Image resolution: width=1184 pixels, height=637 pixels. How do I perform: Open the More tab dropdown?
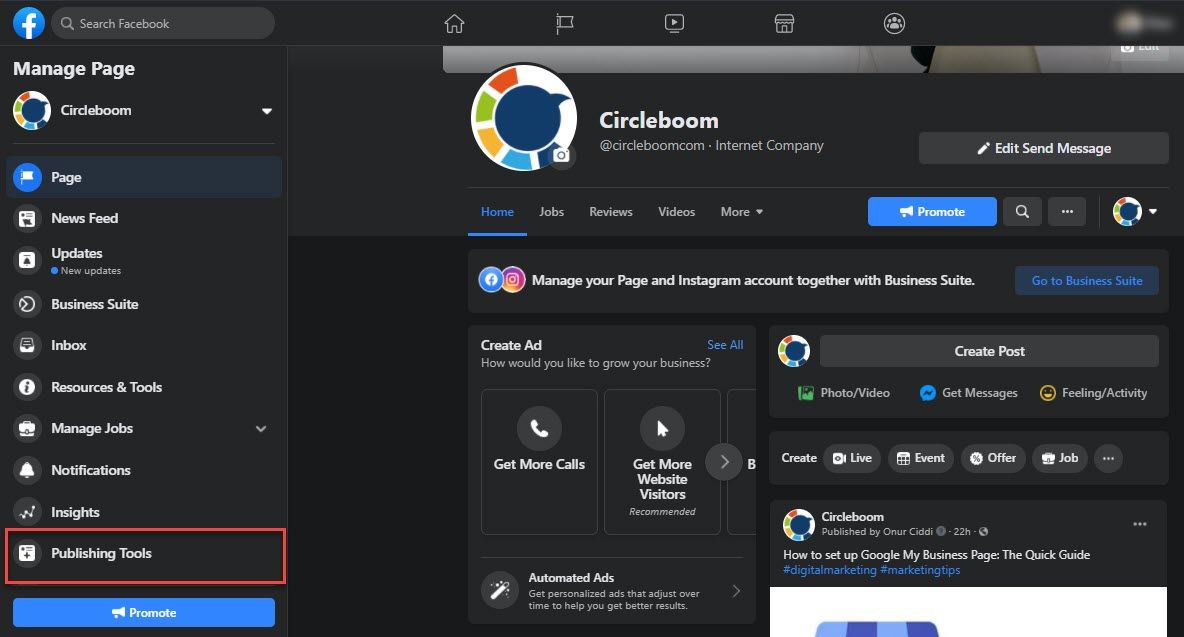click(x=741, y=212)
